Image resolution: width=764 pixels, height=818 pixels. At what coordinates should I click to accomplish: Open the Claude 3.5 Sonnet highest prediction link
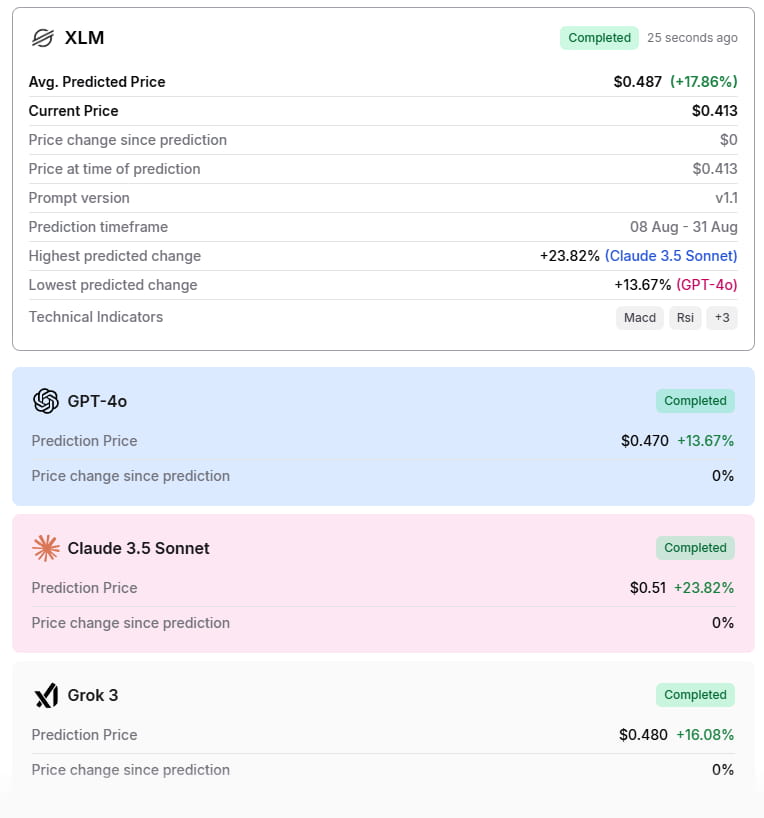671,256
